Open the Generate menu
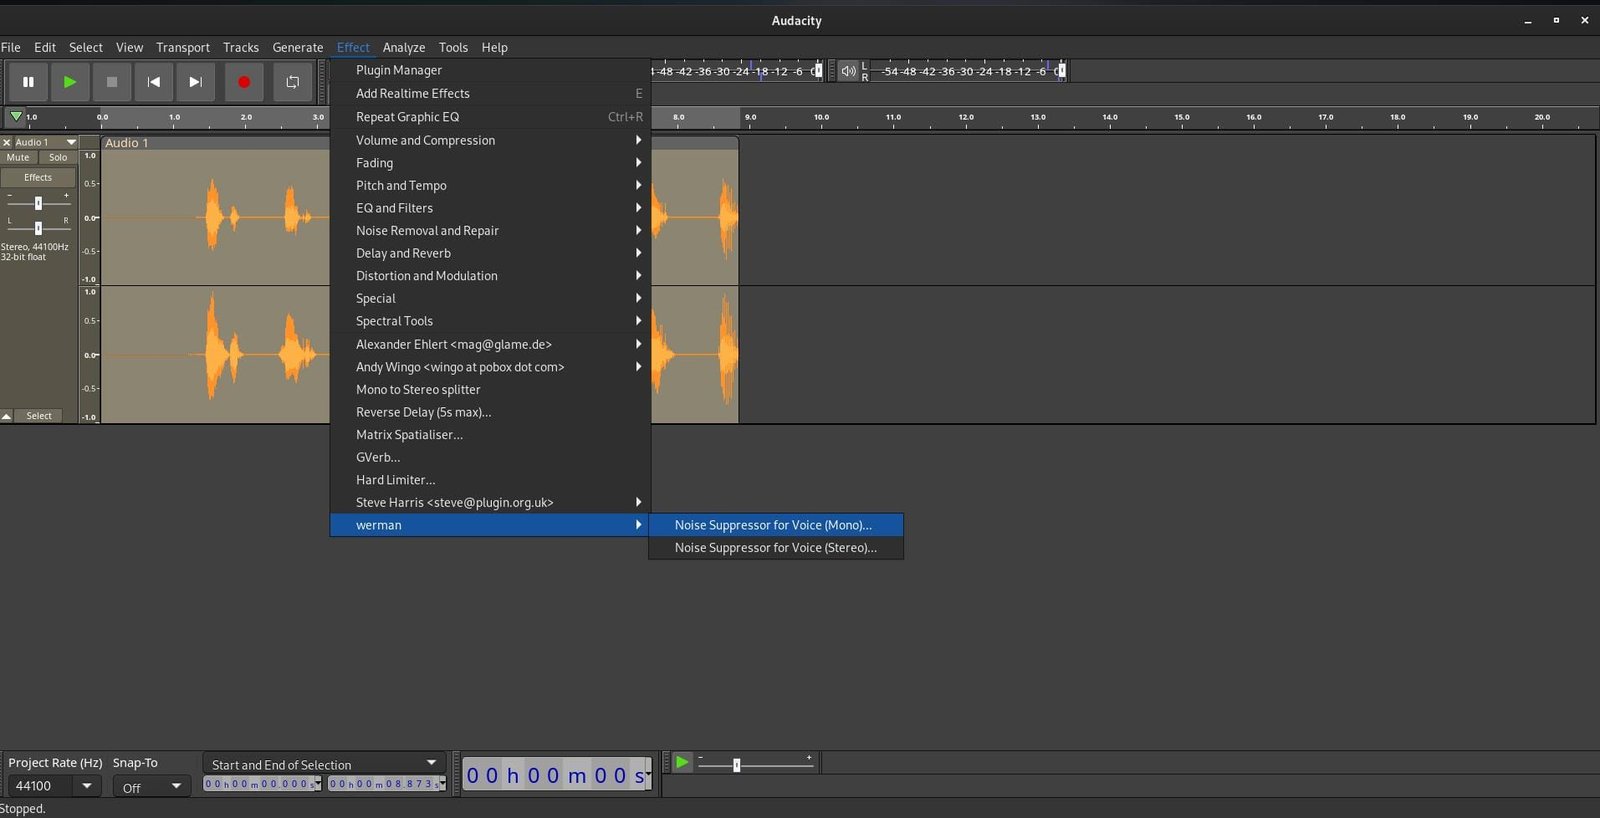The width and height of the screenshot is (1600, 818). (298, 47)
